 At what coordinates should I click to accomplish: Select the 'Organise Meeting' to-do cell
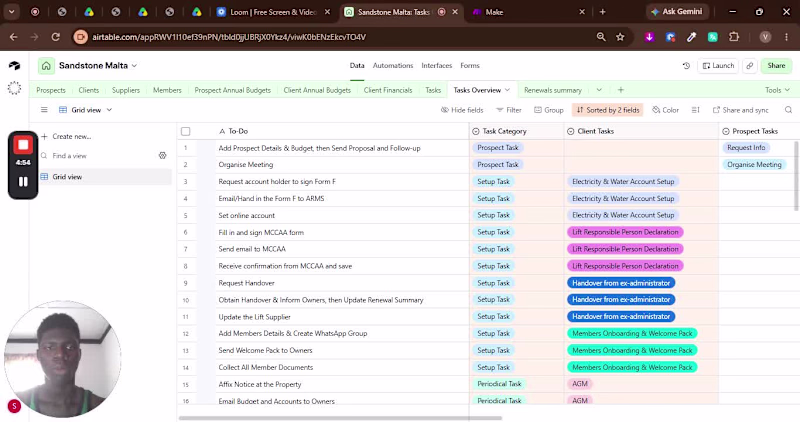coord(342,165)
